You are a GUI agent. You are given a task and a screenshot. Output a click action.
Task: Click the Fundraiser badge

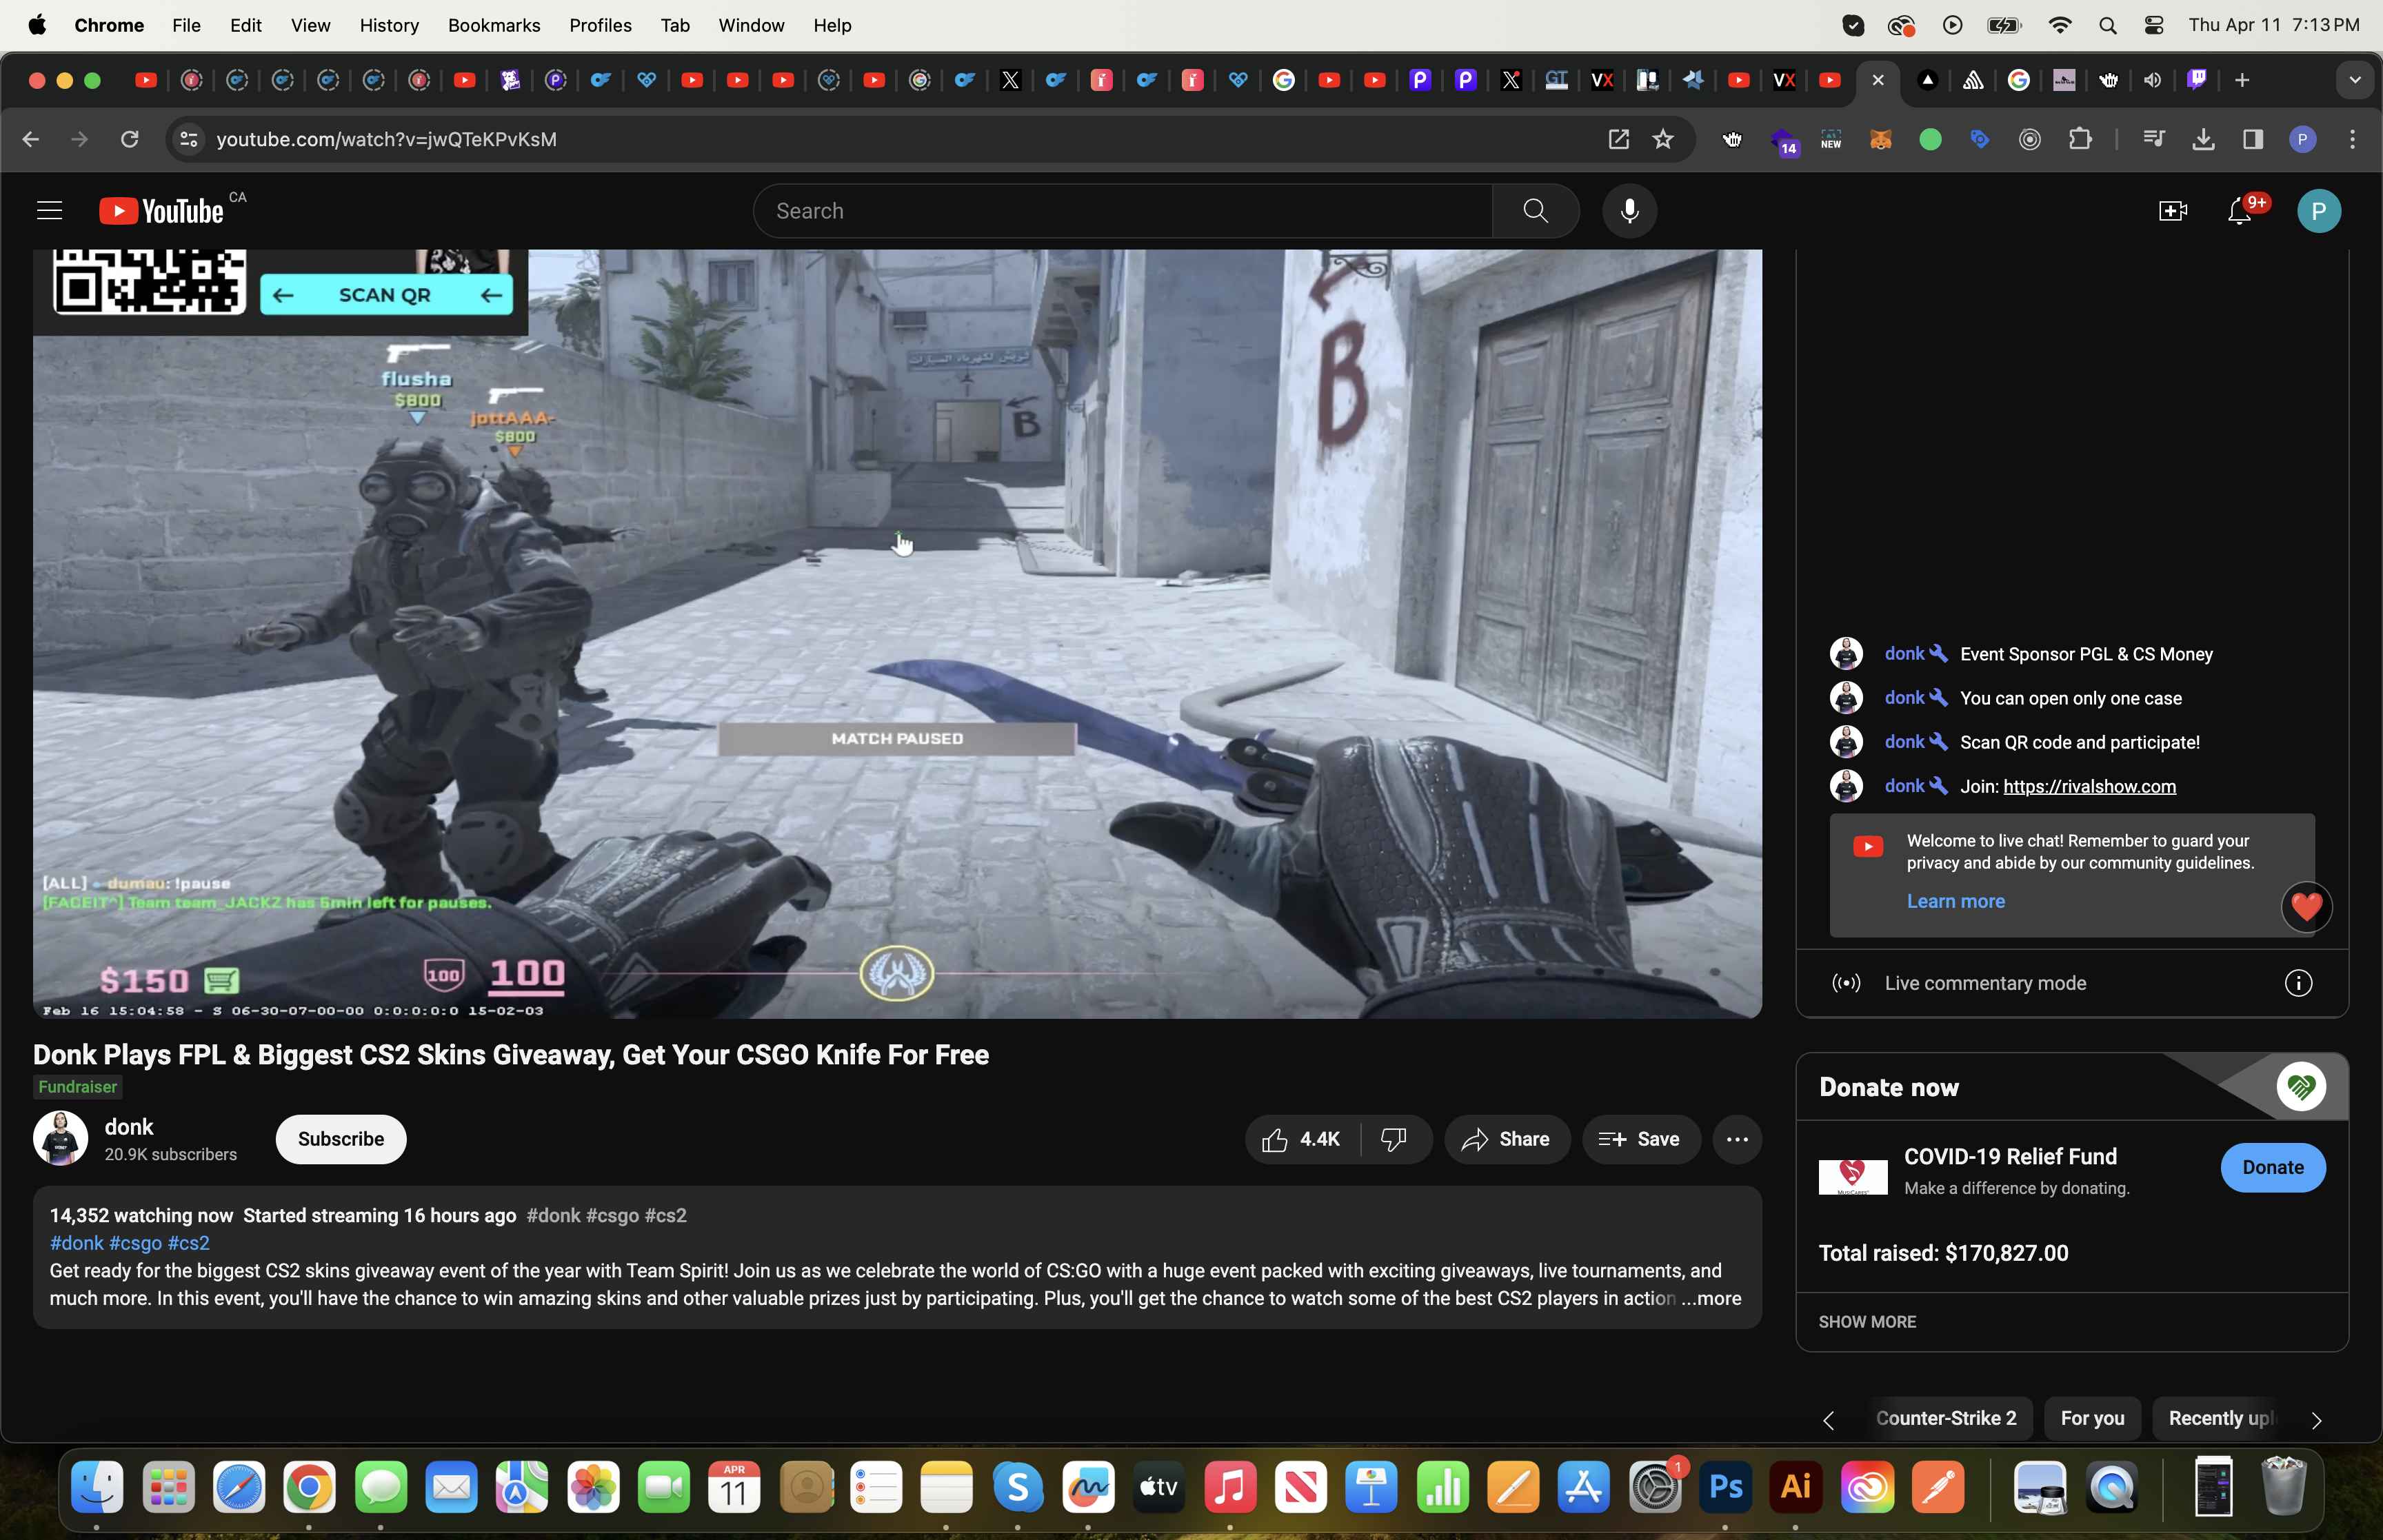pyautogui.click(x=77, y=1087)
